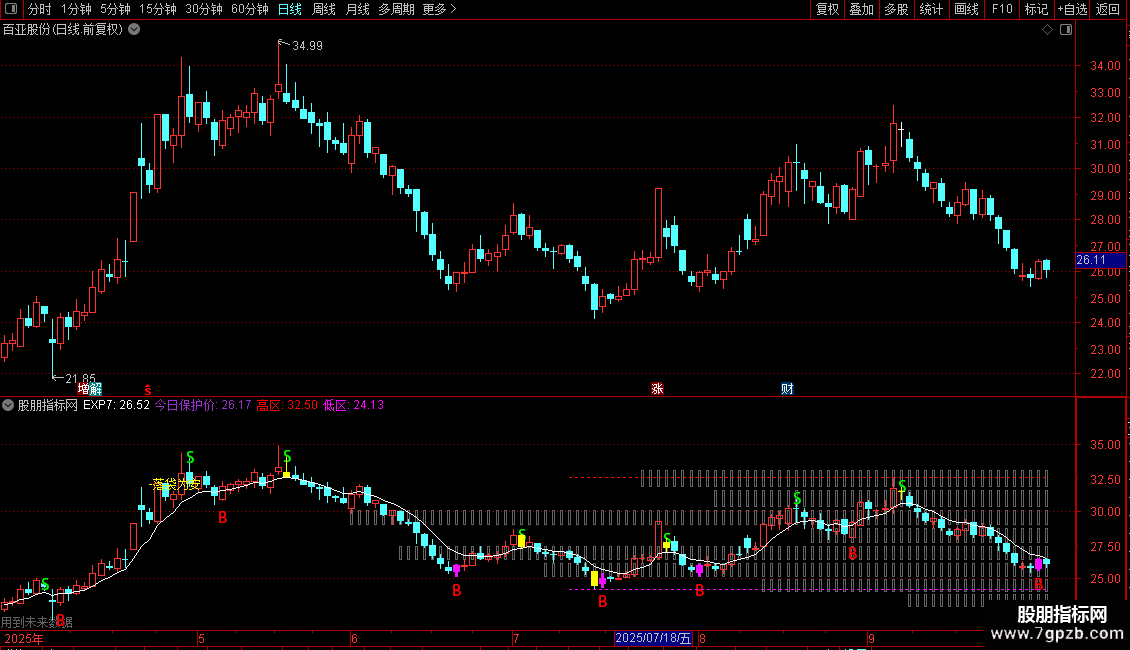The image size is (1130, 650).
Task: Click the 返回 back button
Action: 1108,9
